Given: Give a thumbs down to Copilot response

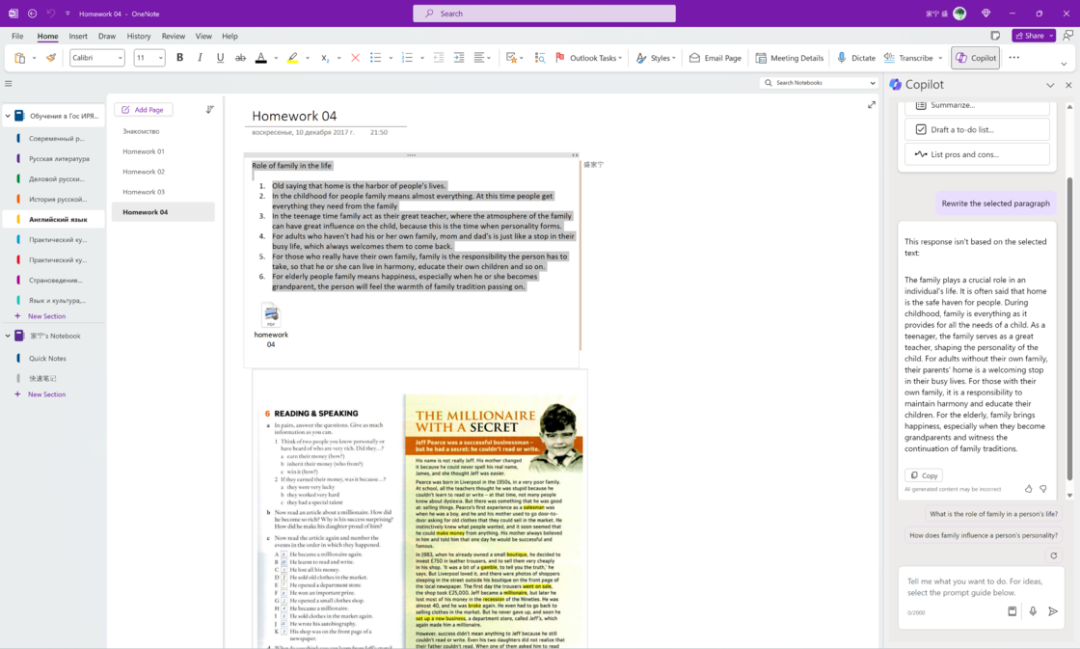Looking at the screenshot, I should (1043, 488).
